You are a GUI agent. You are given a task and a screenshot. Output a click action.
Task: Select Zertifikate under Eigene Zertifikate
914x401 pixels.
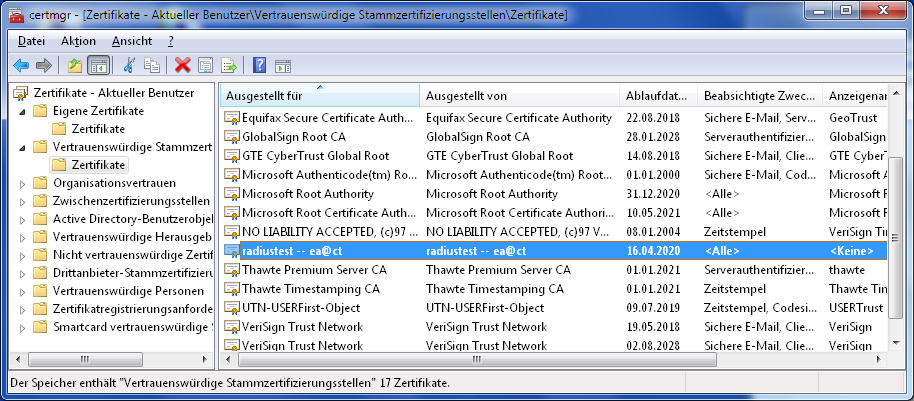pyautogui.click(x=98, y=129)
